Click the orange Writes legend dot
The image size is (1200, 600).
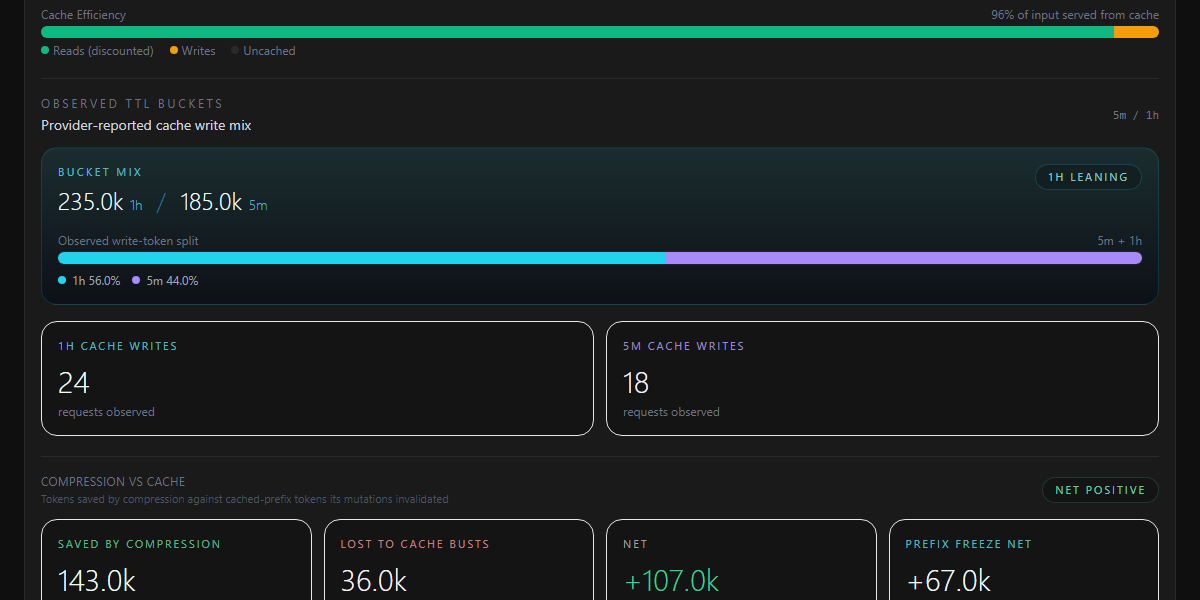click(174, 51)
